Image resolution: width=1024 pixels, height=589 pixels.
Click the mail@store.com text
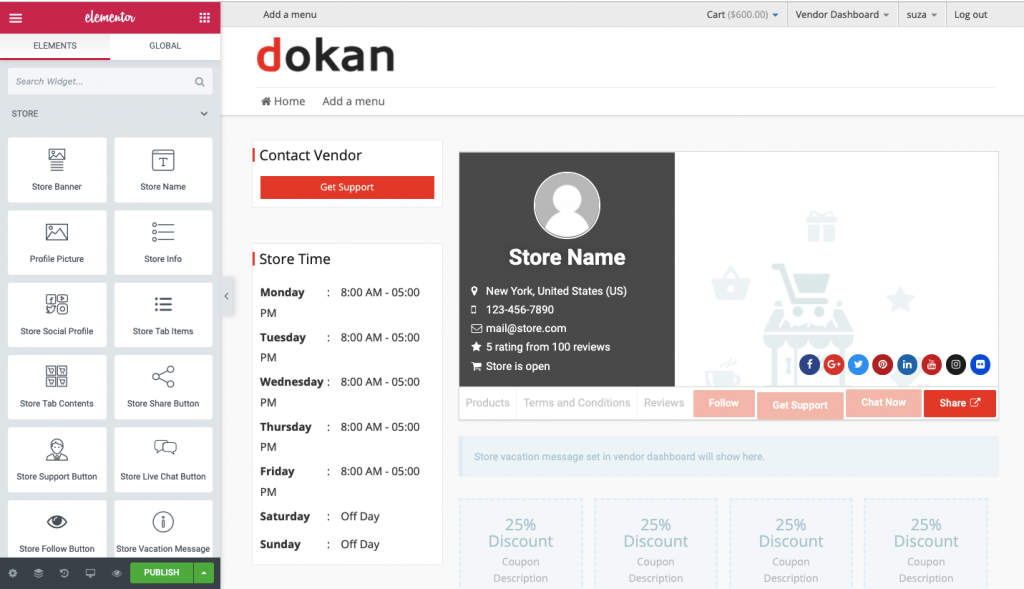click(x=526, y=328)
